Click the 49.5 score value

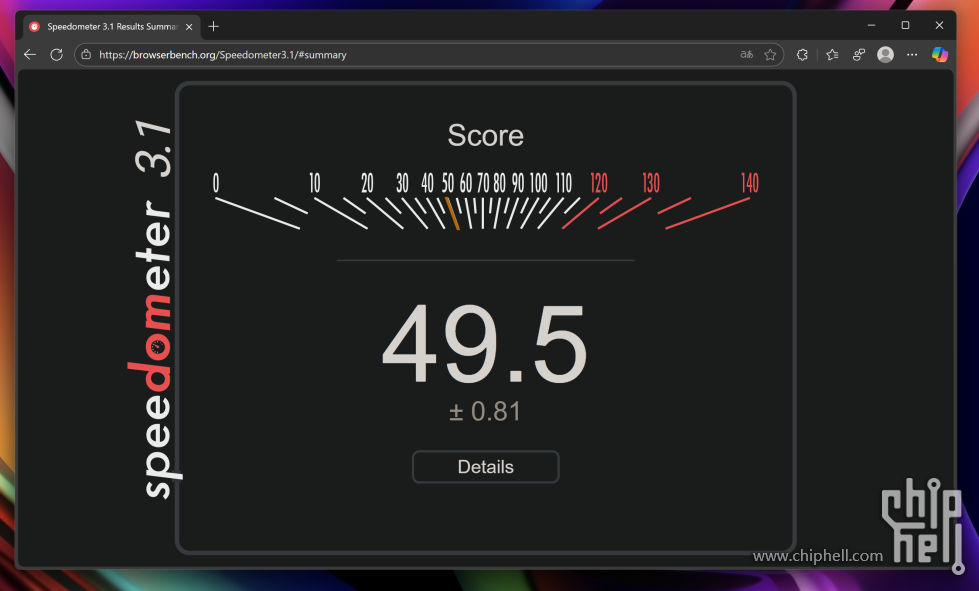(485, 344)
